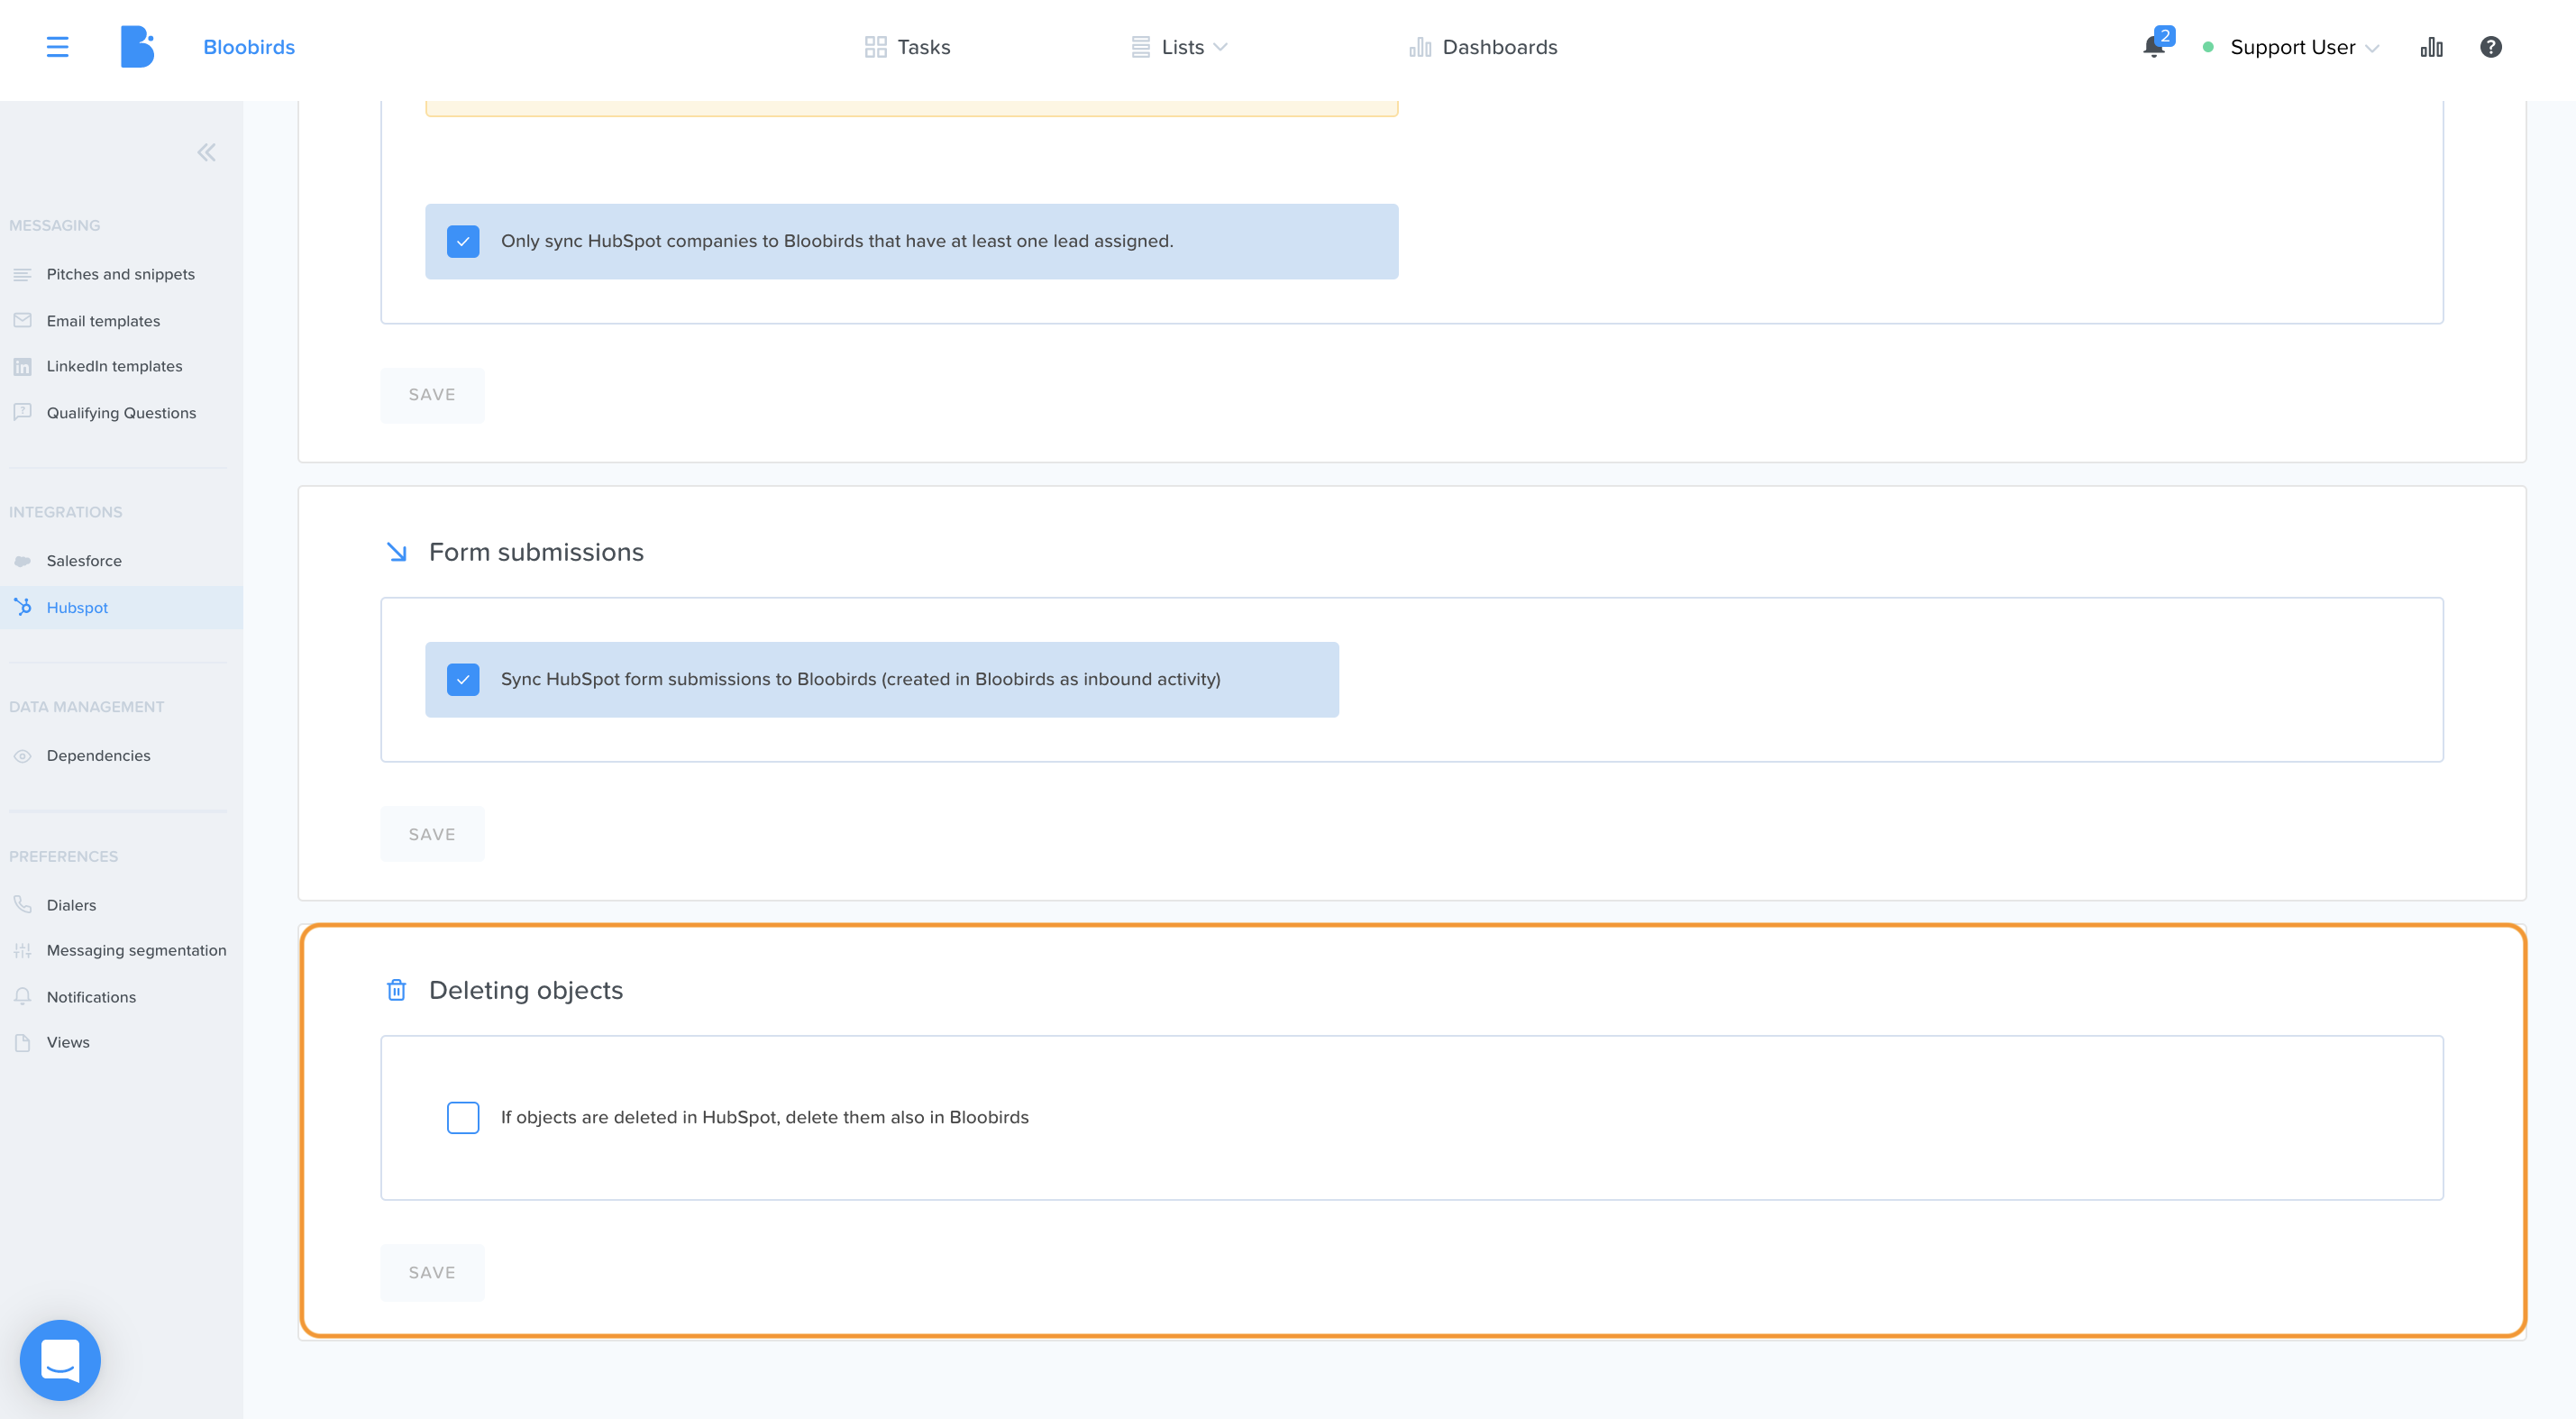This screenshot has width=2576, height=1419.
Task: Click the Bloobirds logo icon
Action: click(138, 47)
